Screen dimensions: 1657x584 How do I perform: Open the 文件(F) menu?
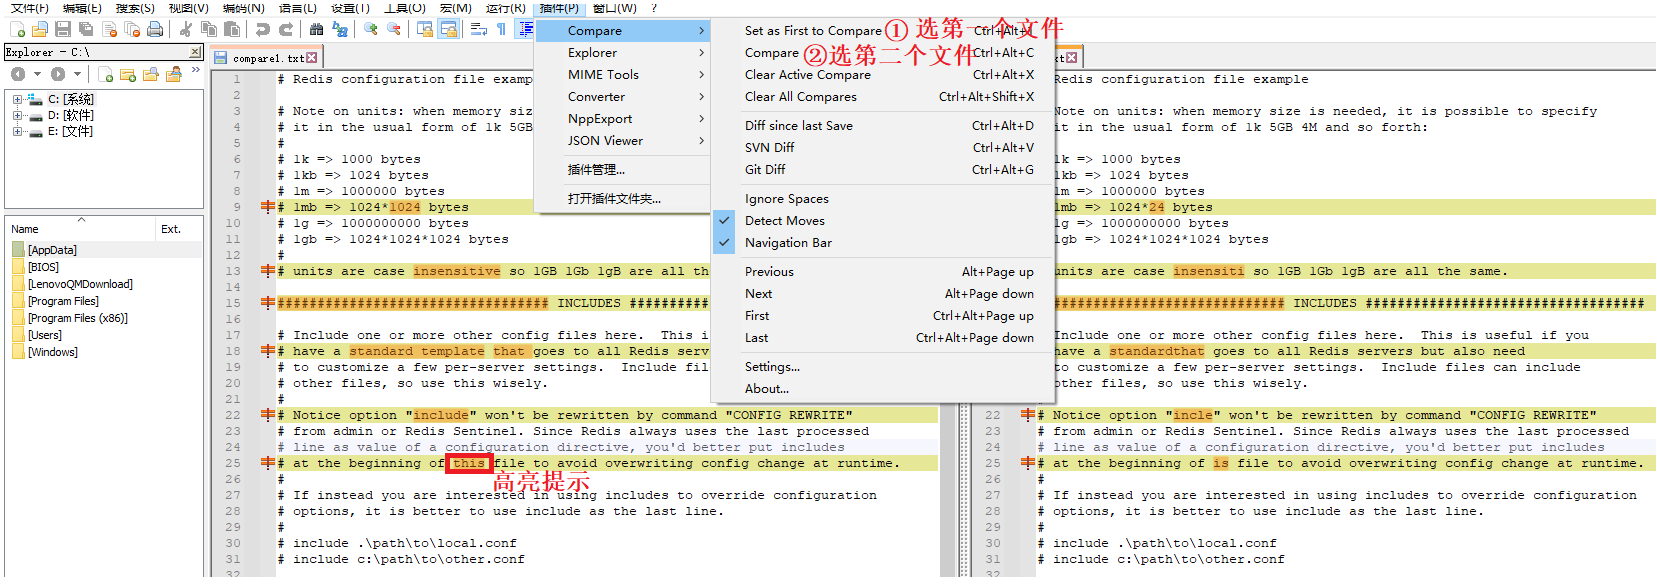click(x=29, y=8)
